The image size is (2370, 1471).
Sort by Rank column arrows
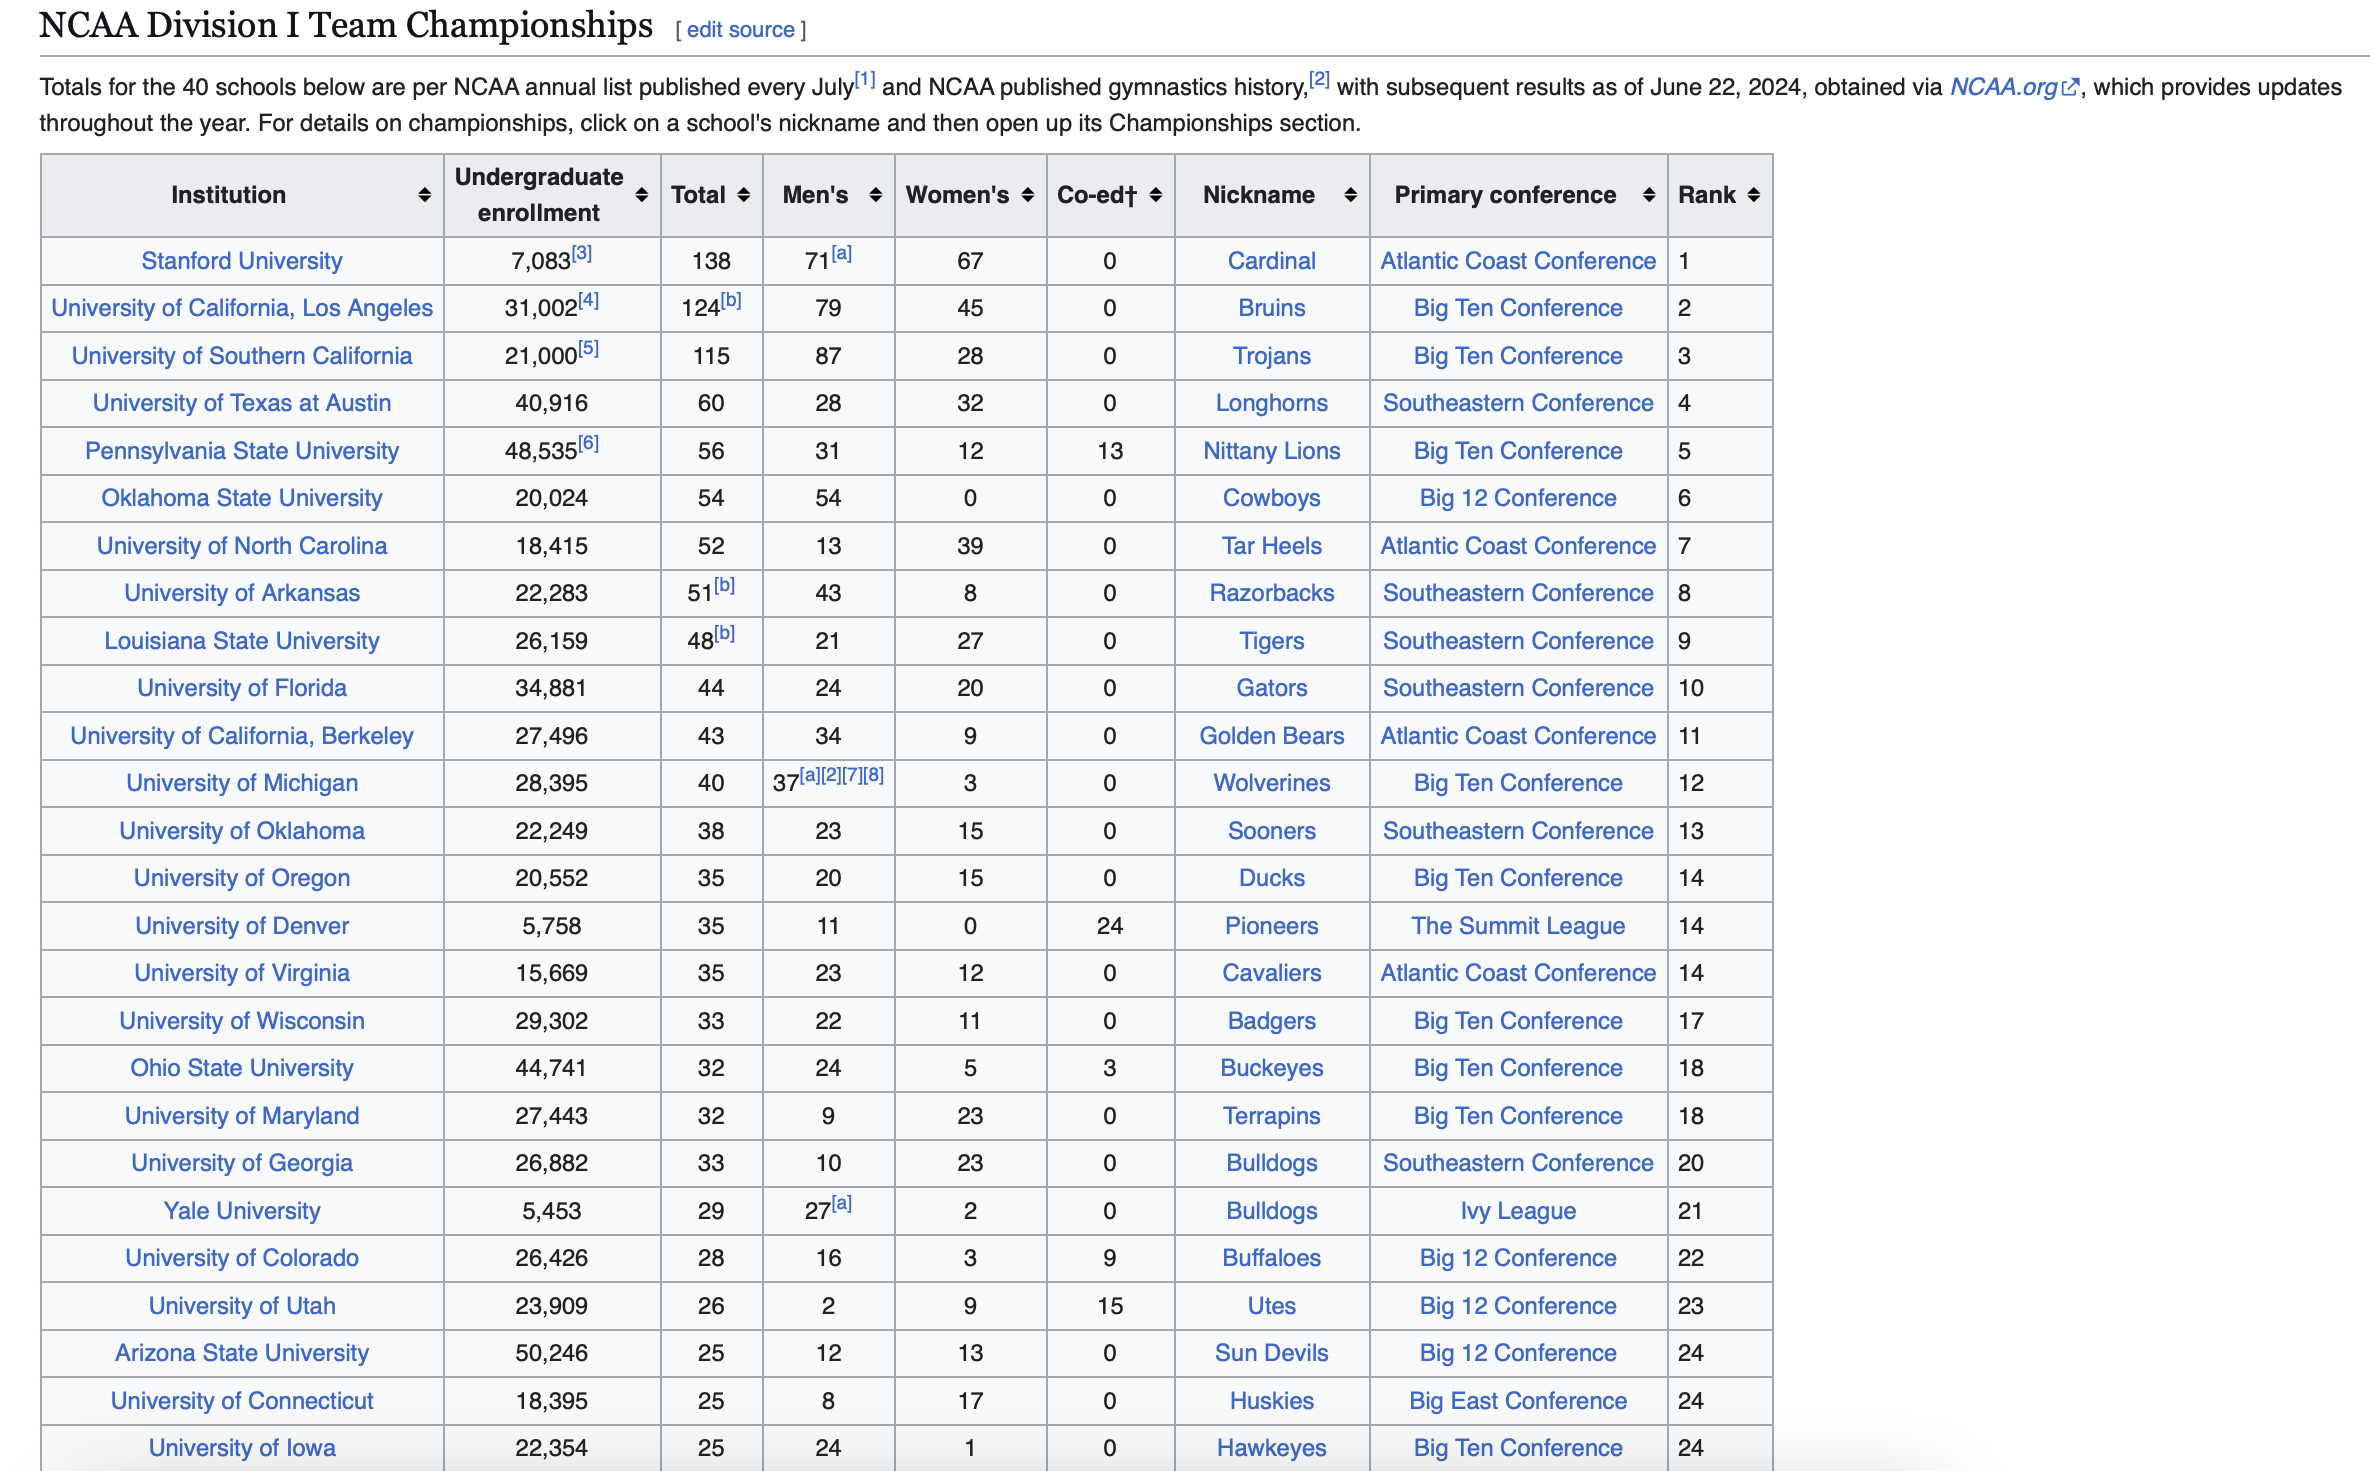coord(1753,195)
